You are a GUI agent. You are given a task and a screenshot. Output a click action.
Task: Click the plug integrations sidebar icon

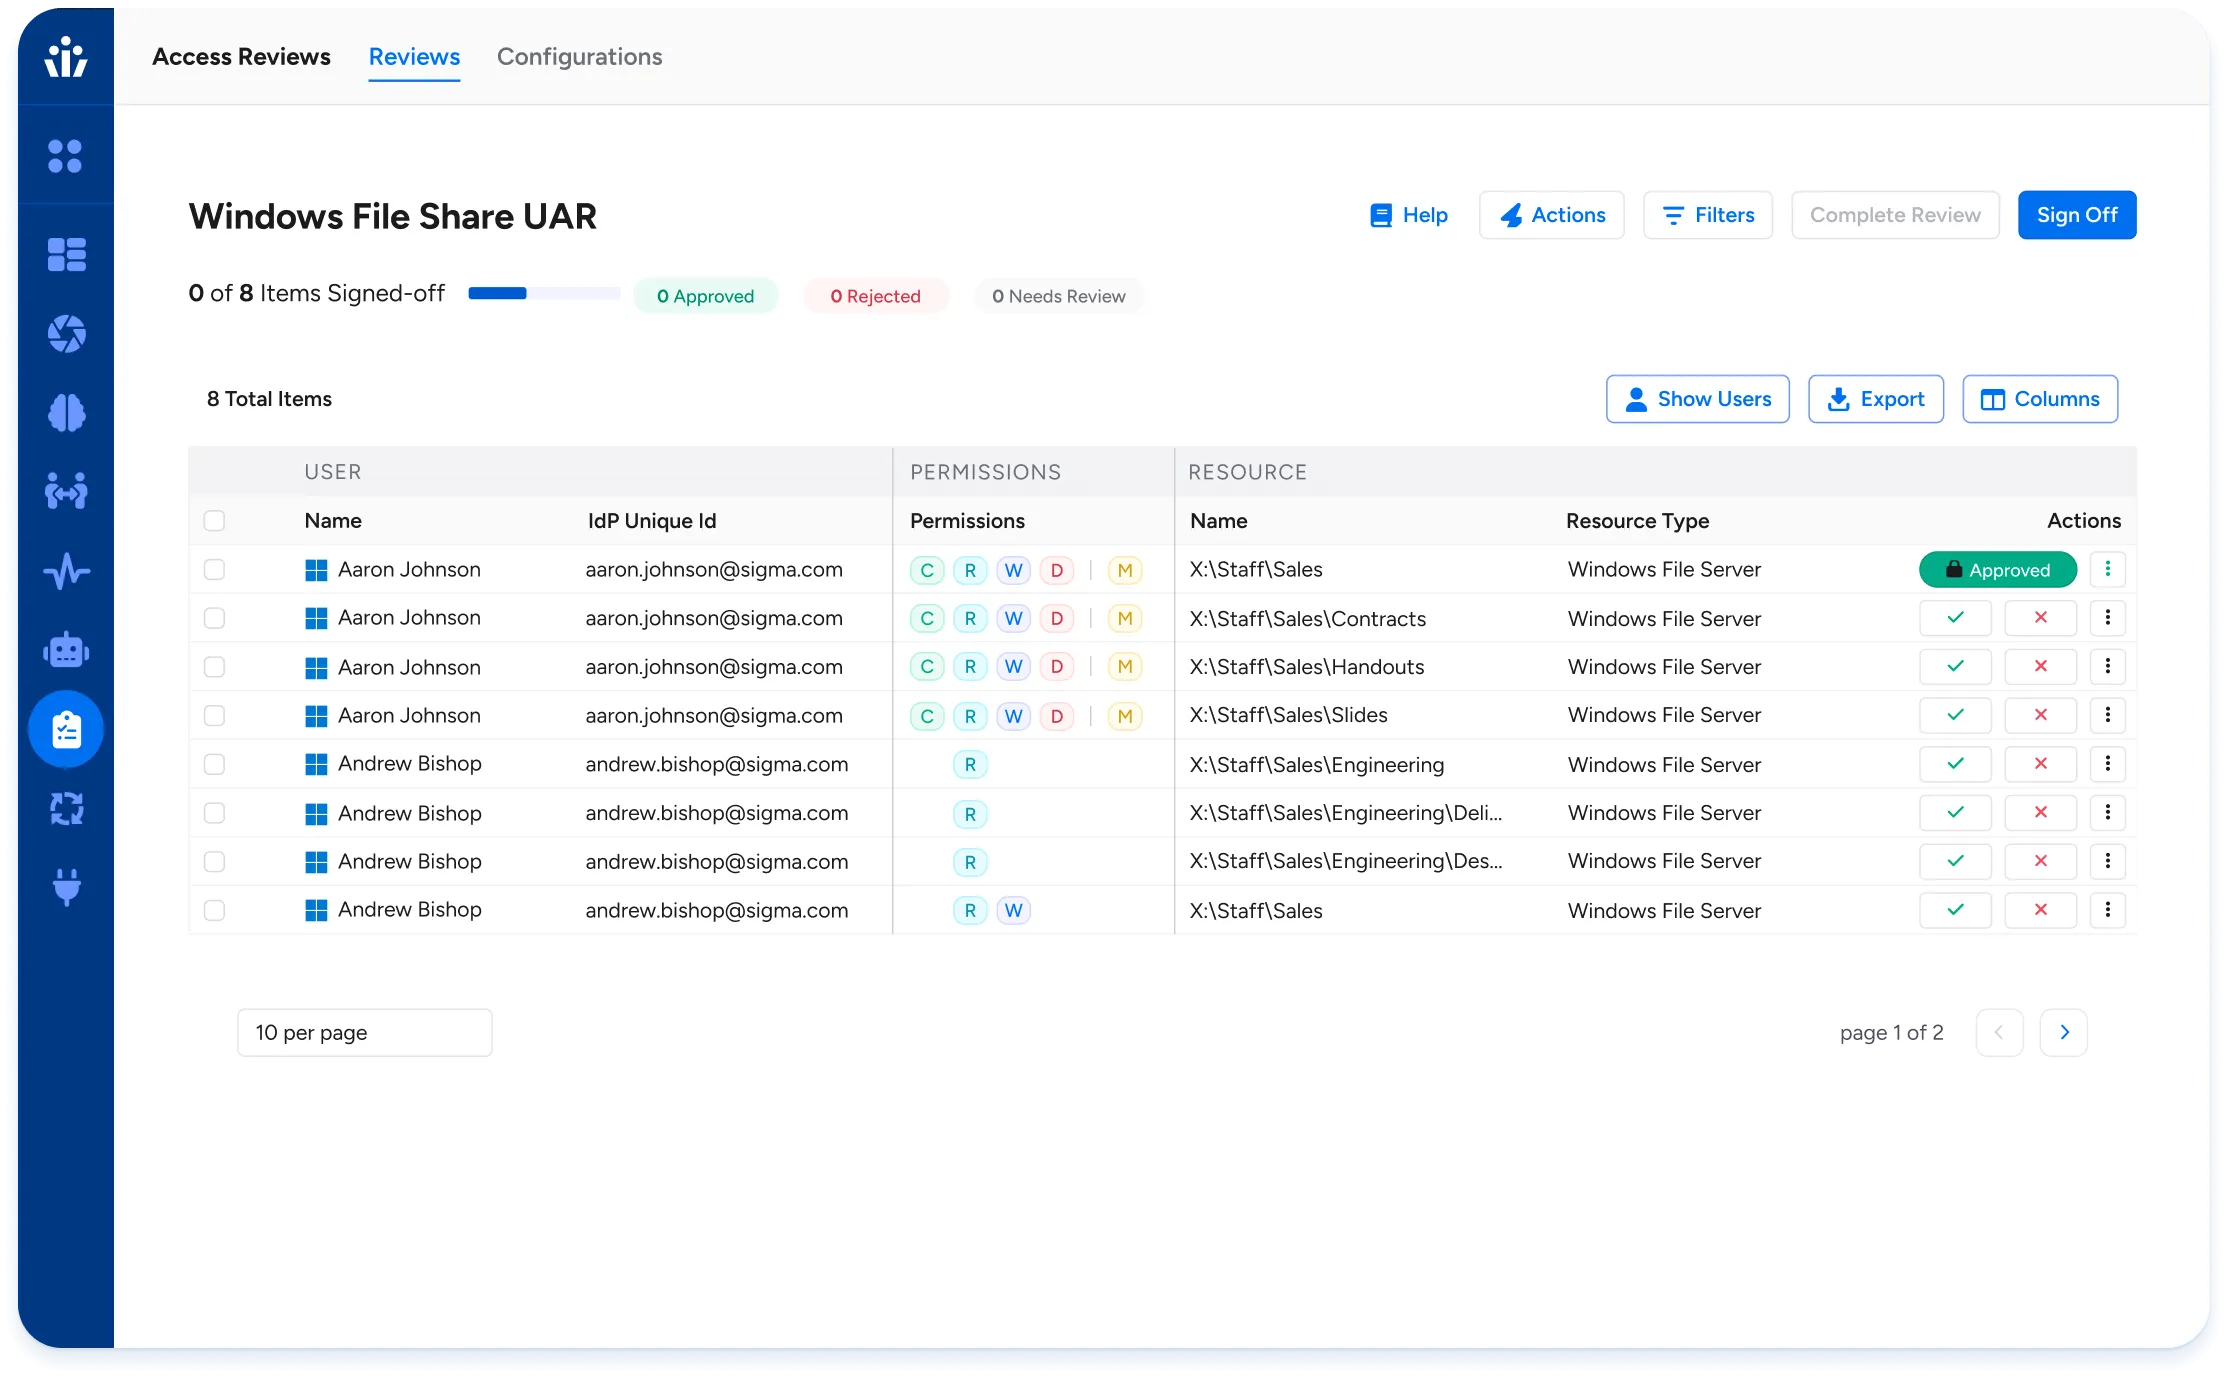click(66, 887)
